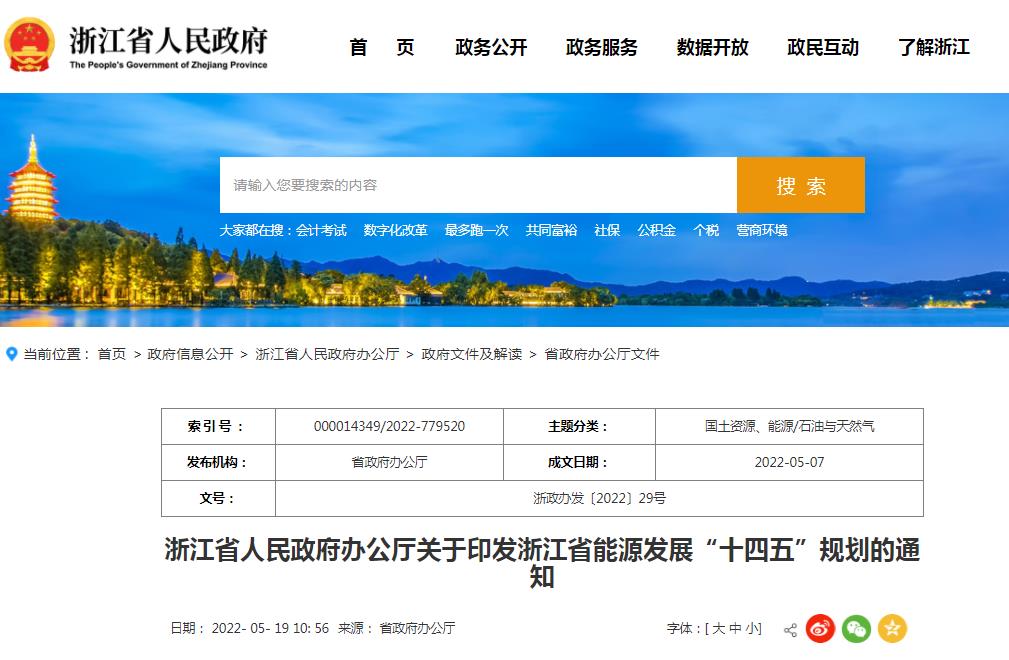Set font size to 中 (medium)
The width and height of the screenshot is (1009, 660).
735,629
